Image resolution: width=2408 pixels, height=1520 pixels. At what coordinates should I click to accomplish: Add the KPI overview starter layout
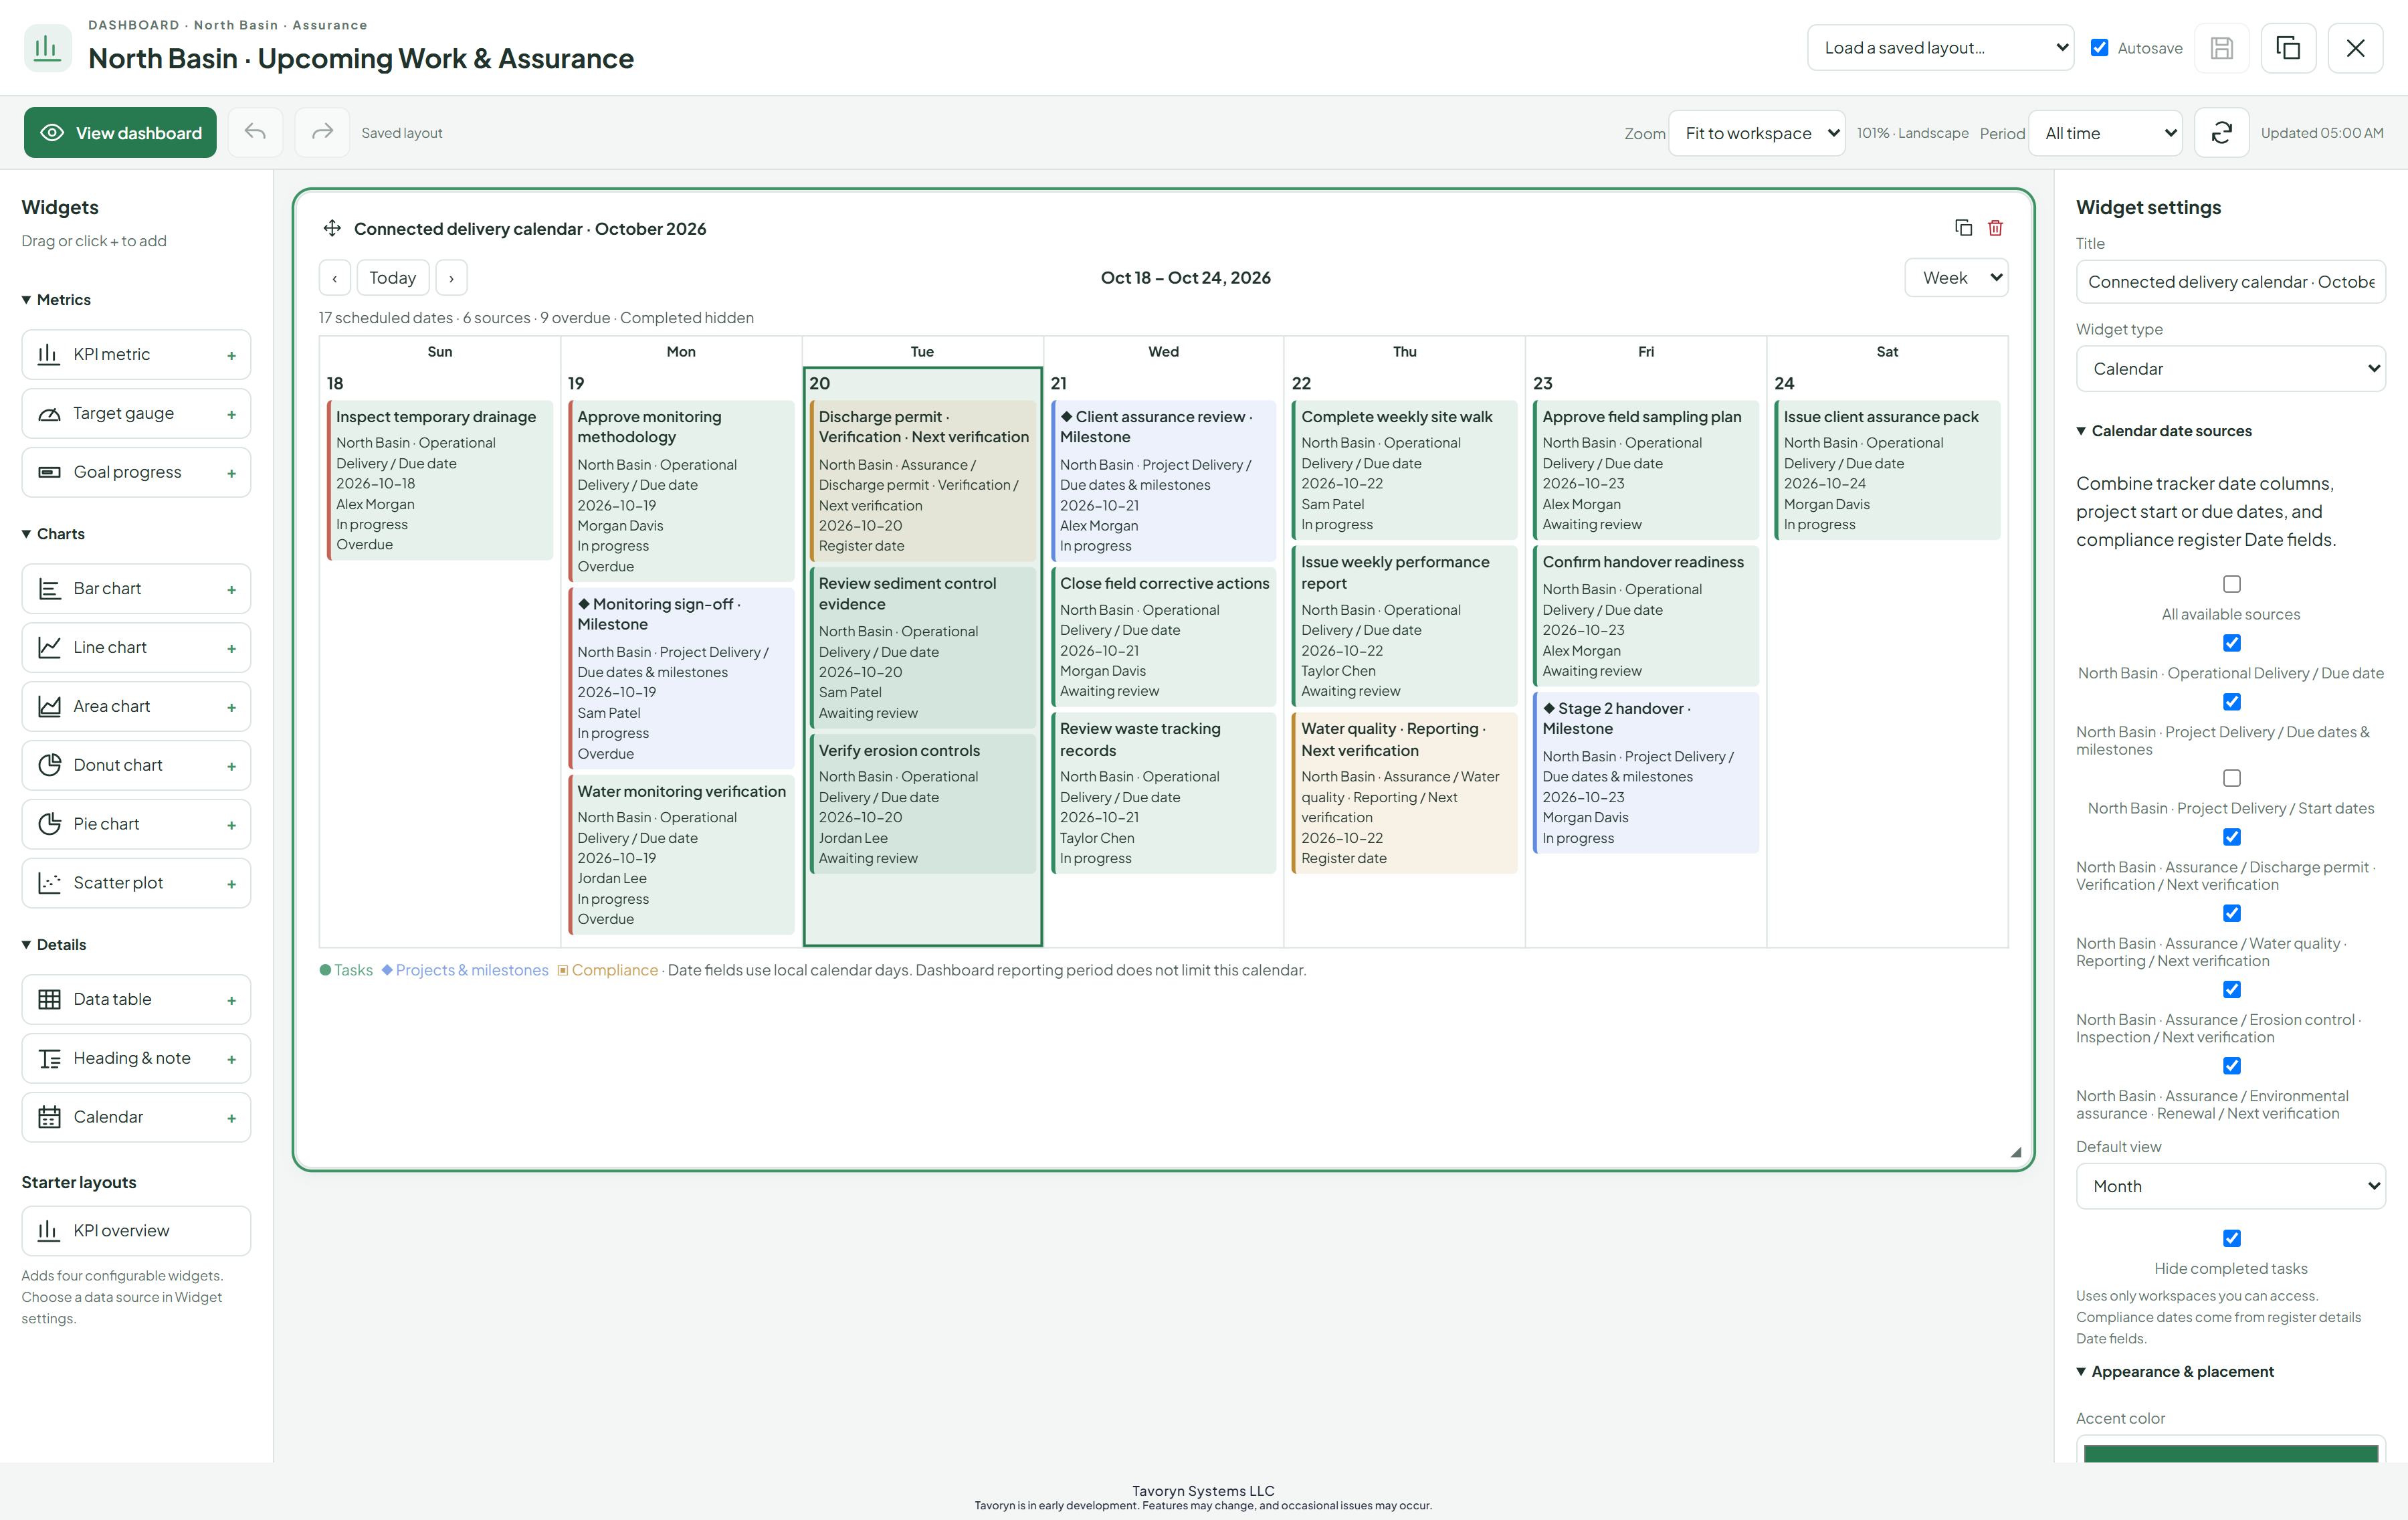tap(136, 1230)
